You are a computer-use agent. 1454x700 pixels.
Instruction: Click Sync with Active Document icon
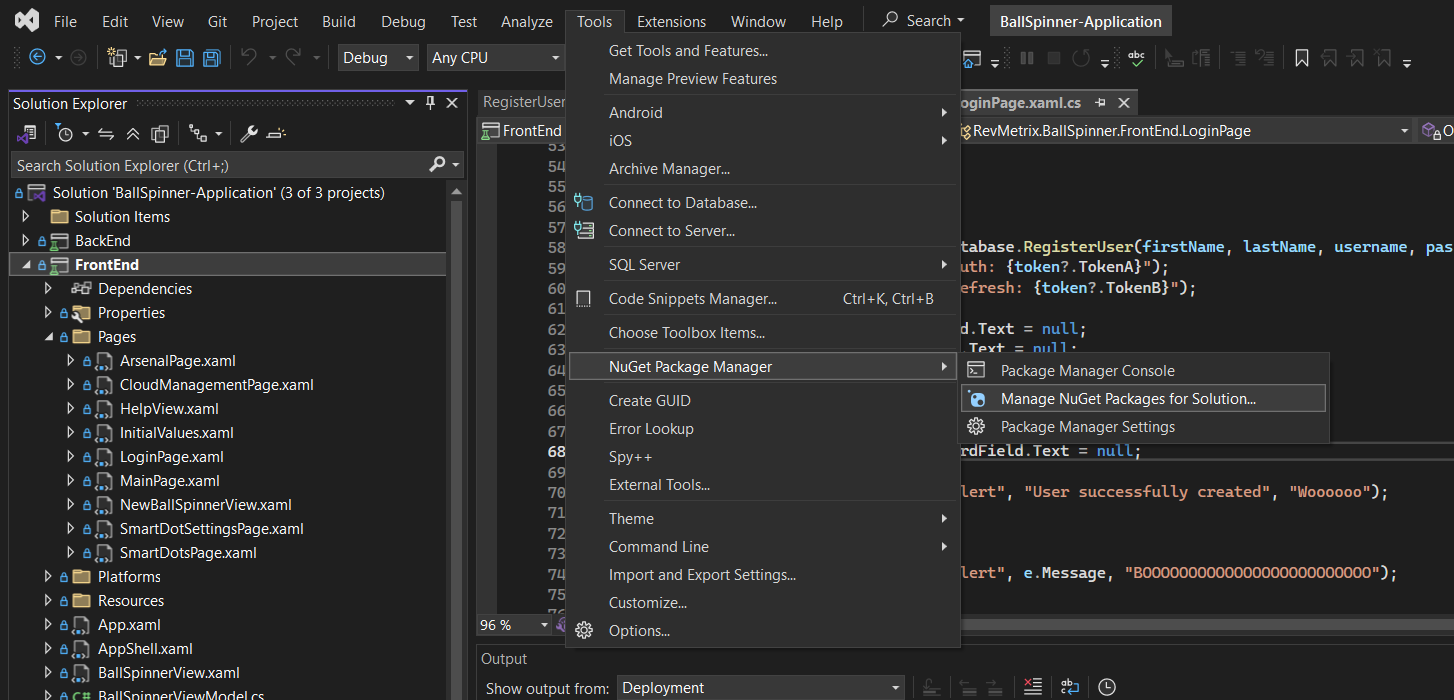coord(106,133)
